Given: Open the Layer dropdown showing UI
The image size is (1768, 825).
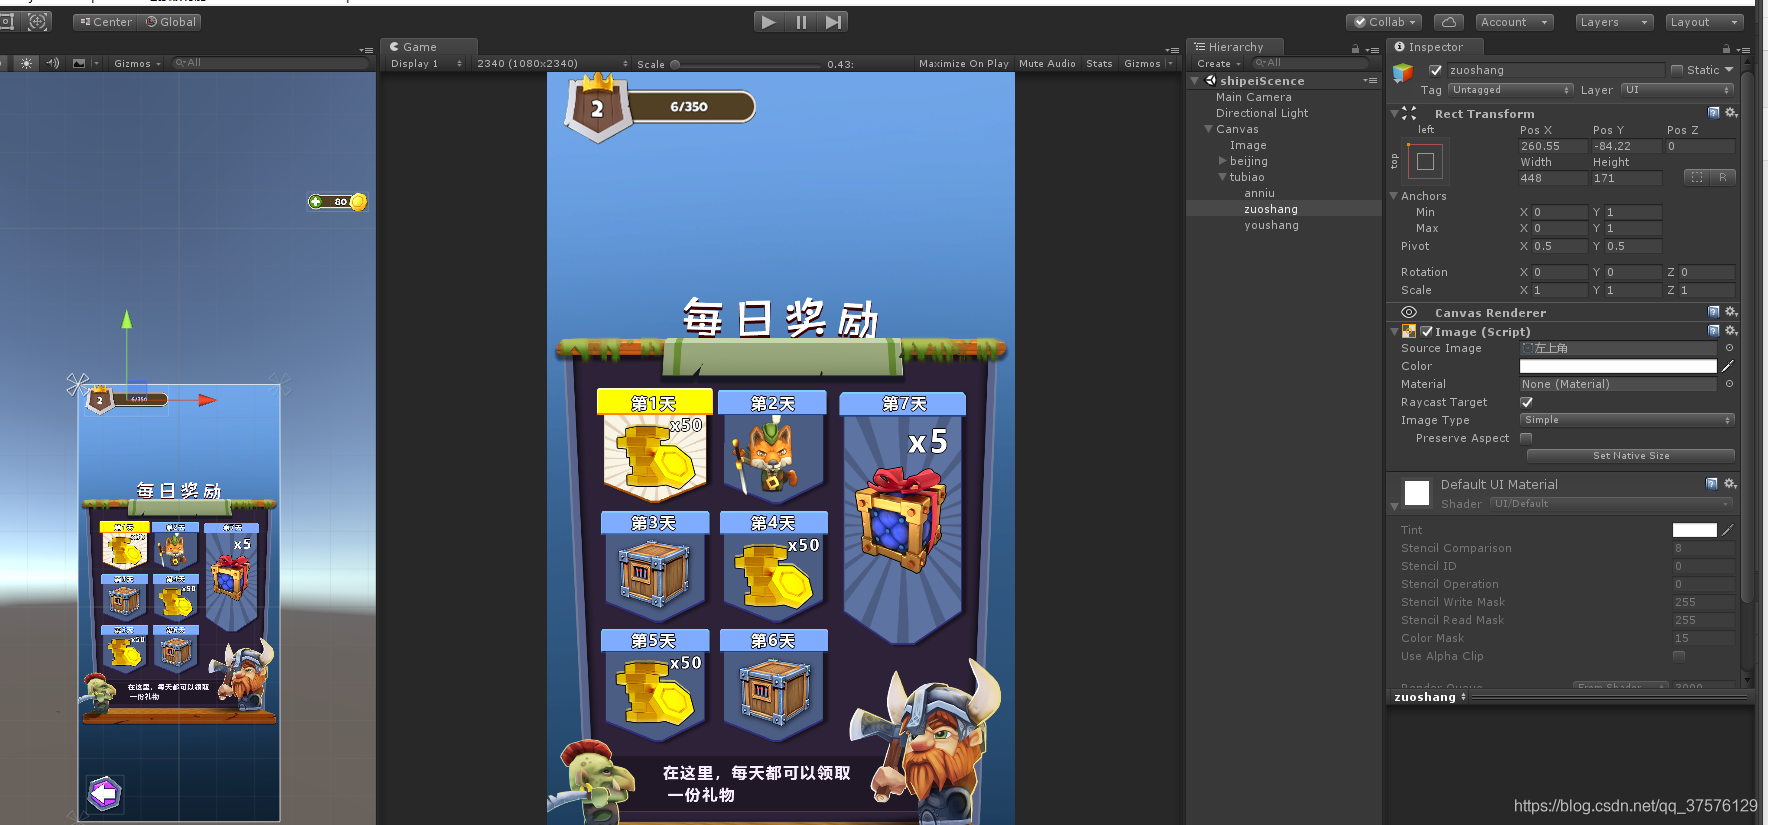Looking at the screenshot, I should pyautogui.click(x=1677, y=90).
